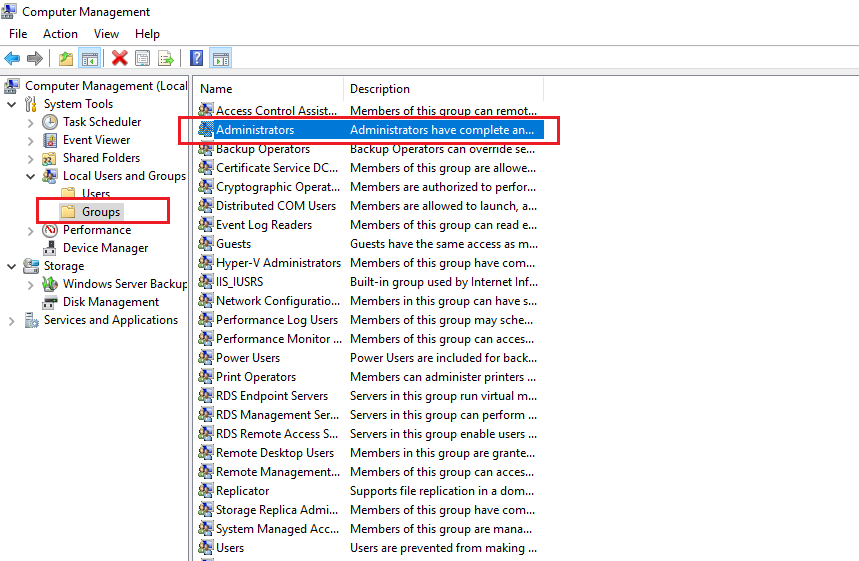Click the Guests group icon

[206, 244]
